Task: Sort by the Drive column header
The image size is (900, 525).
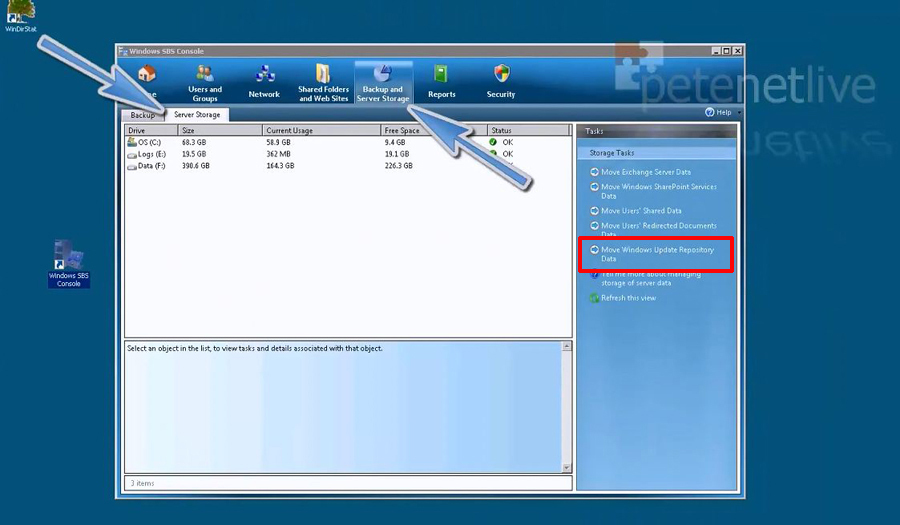Action: pyautogui.click(x=152, y=130)
